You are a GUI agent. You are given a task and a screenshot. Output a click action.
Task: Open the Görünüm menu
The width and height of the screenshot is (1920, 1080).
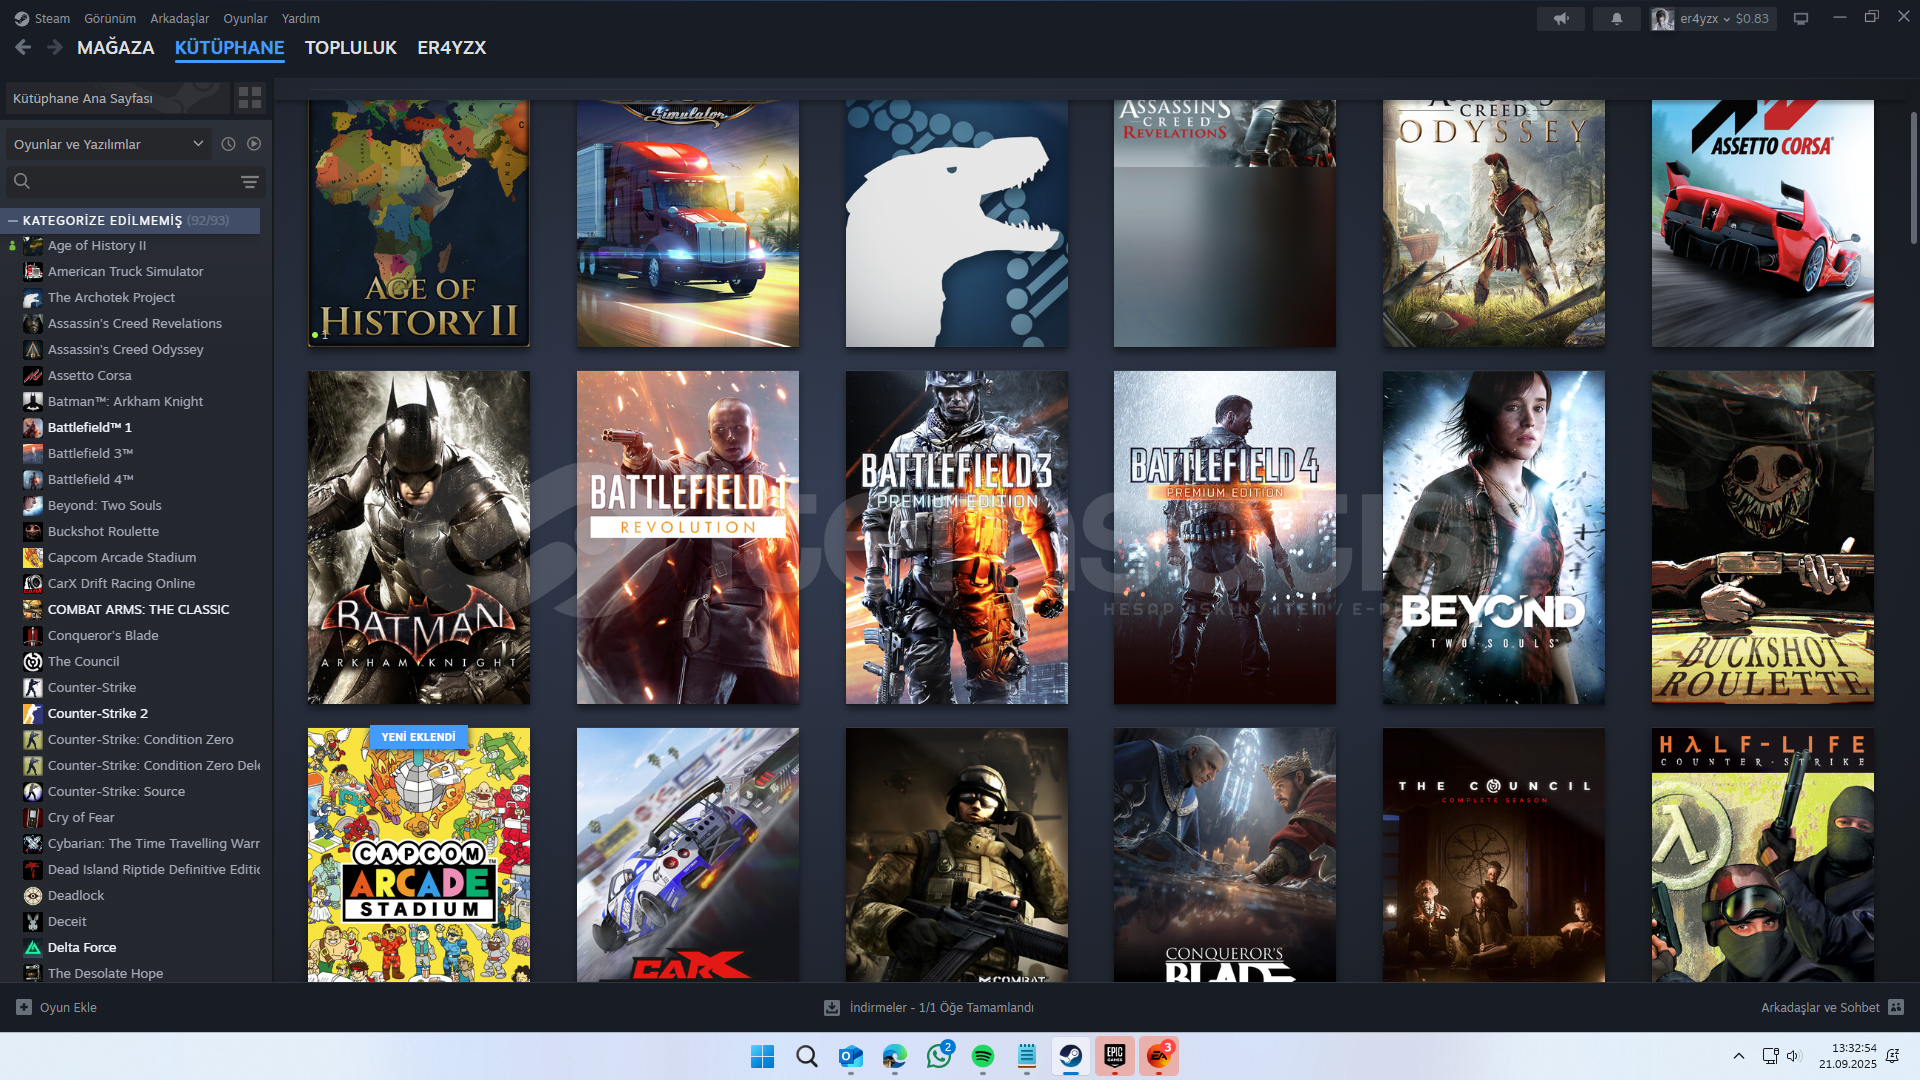[110, 18]
